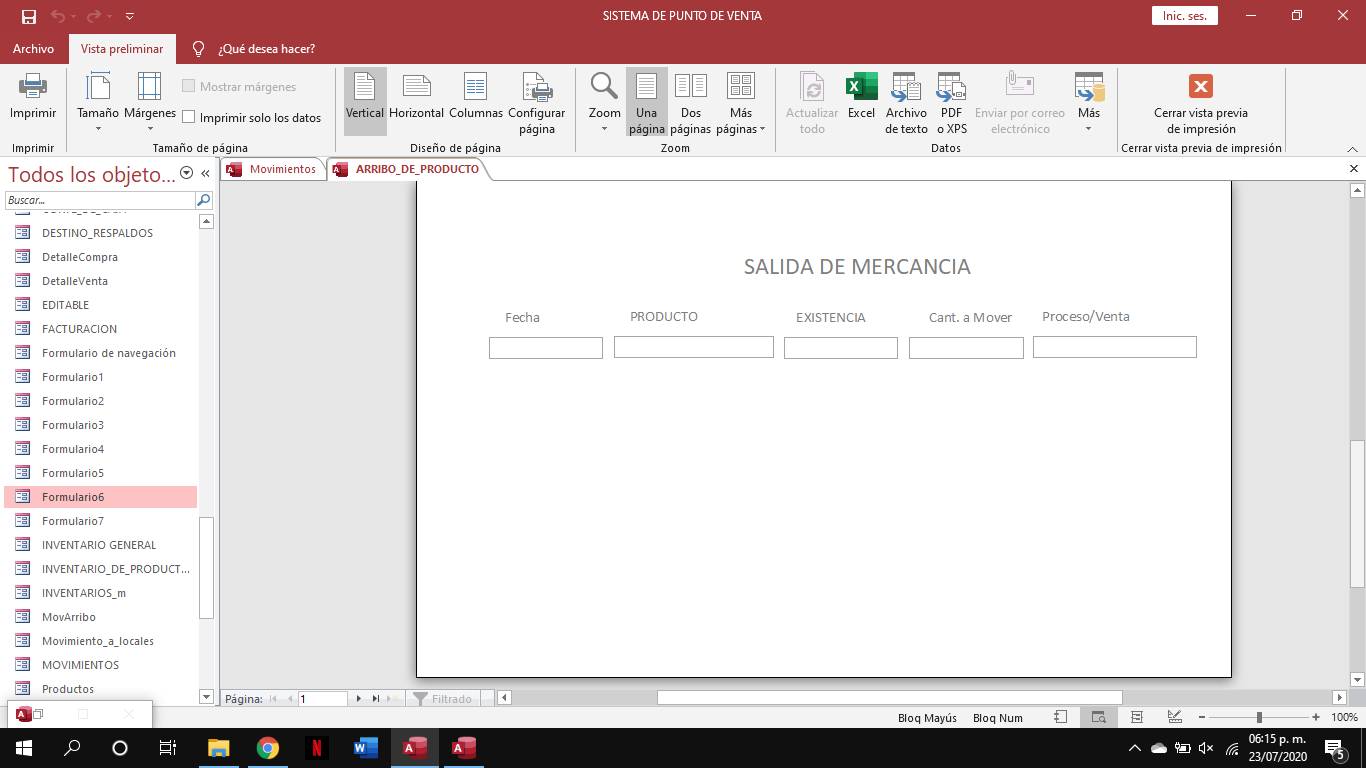
Task: Open Configurar página dialog
Action: pyautogui.click(x=536, y=100)
